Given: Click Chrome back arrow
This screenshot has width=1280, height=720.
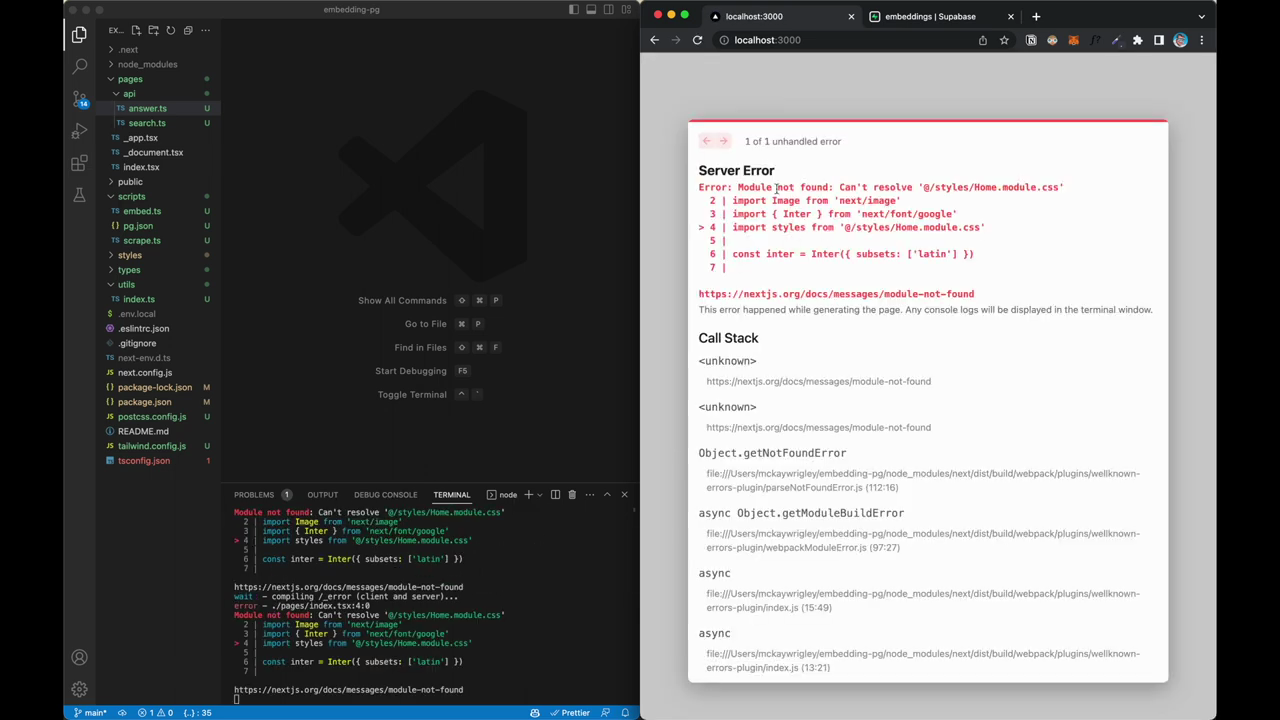Looking at the screenshot, I should click(x=654, y=40).
